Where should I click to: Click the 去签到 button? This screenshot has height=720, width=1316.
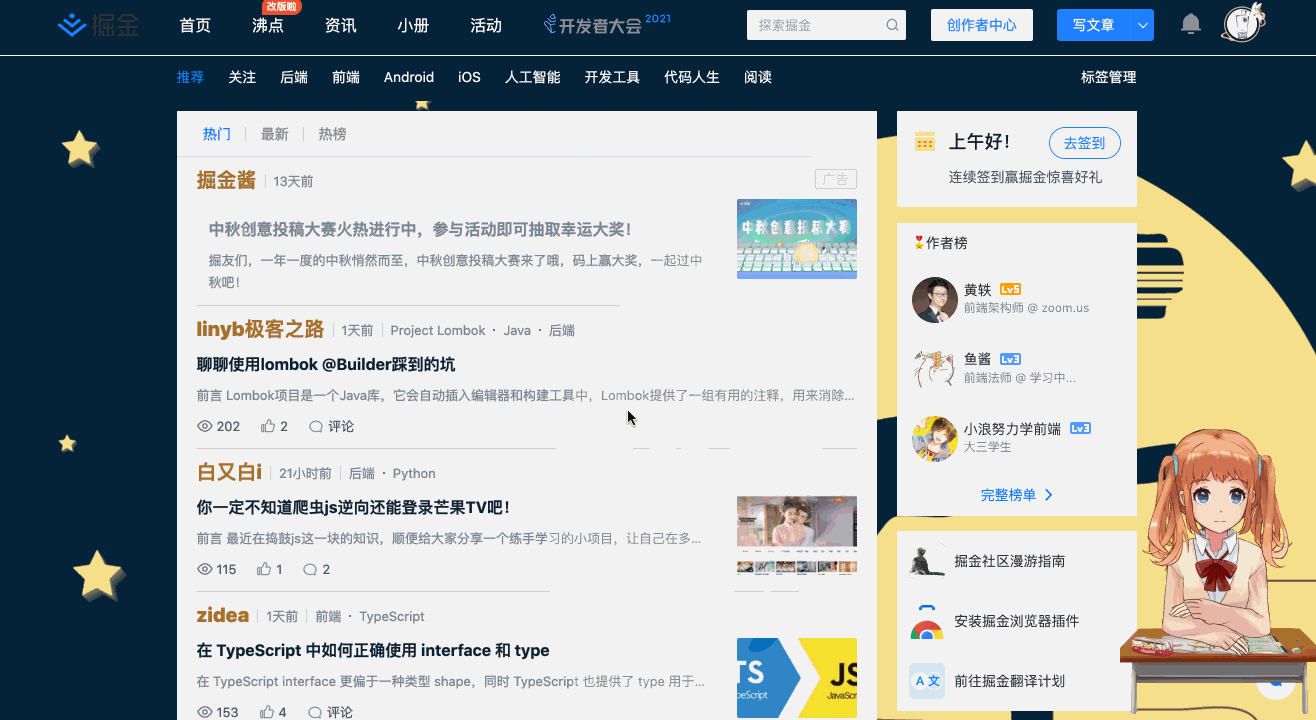(x=1085, y=143)
